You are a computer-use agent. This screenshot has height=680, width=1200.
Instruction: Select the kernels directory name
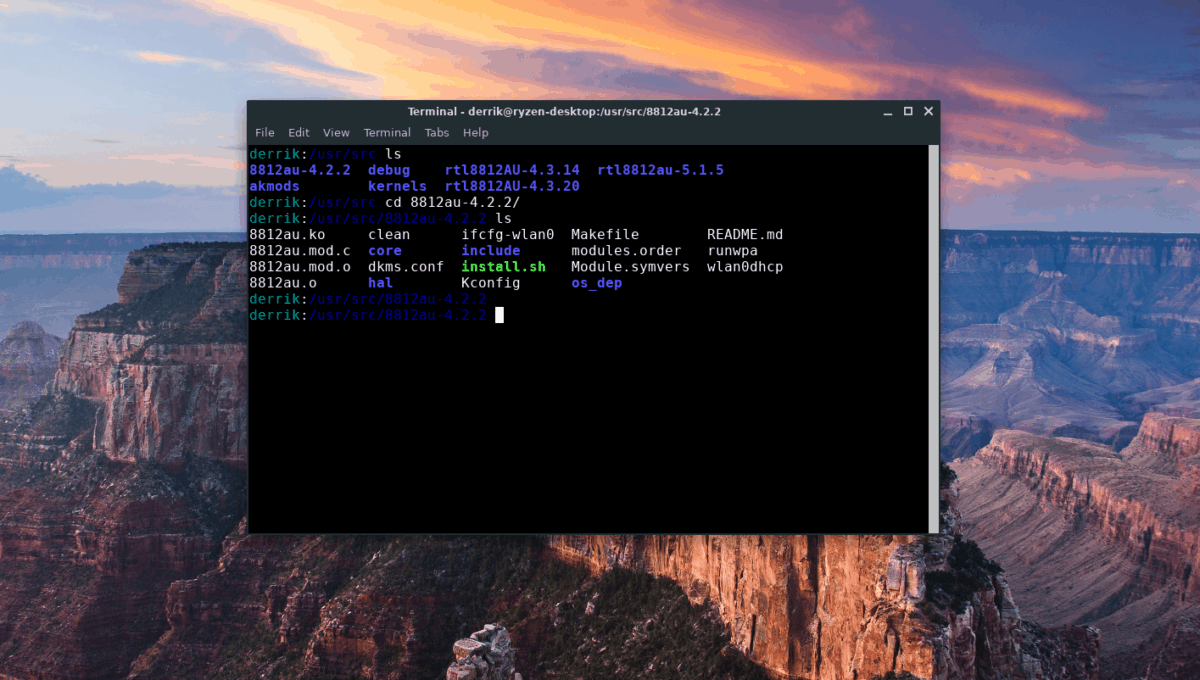coord(396,186)
